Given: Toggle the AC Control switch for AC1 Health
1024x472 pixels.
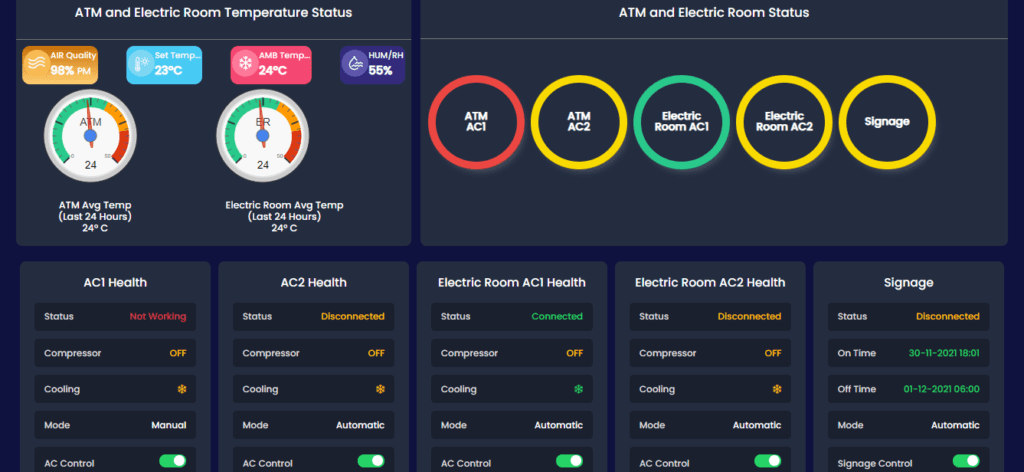Looking at the screenshot, I should point(173,461).
